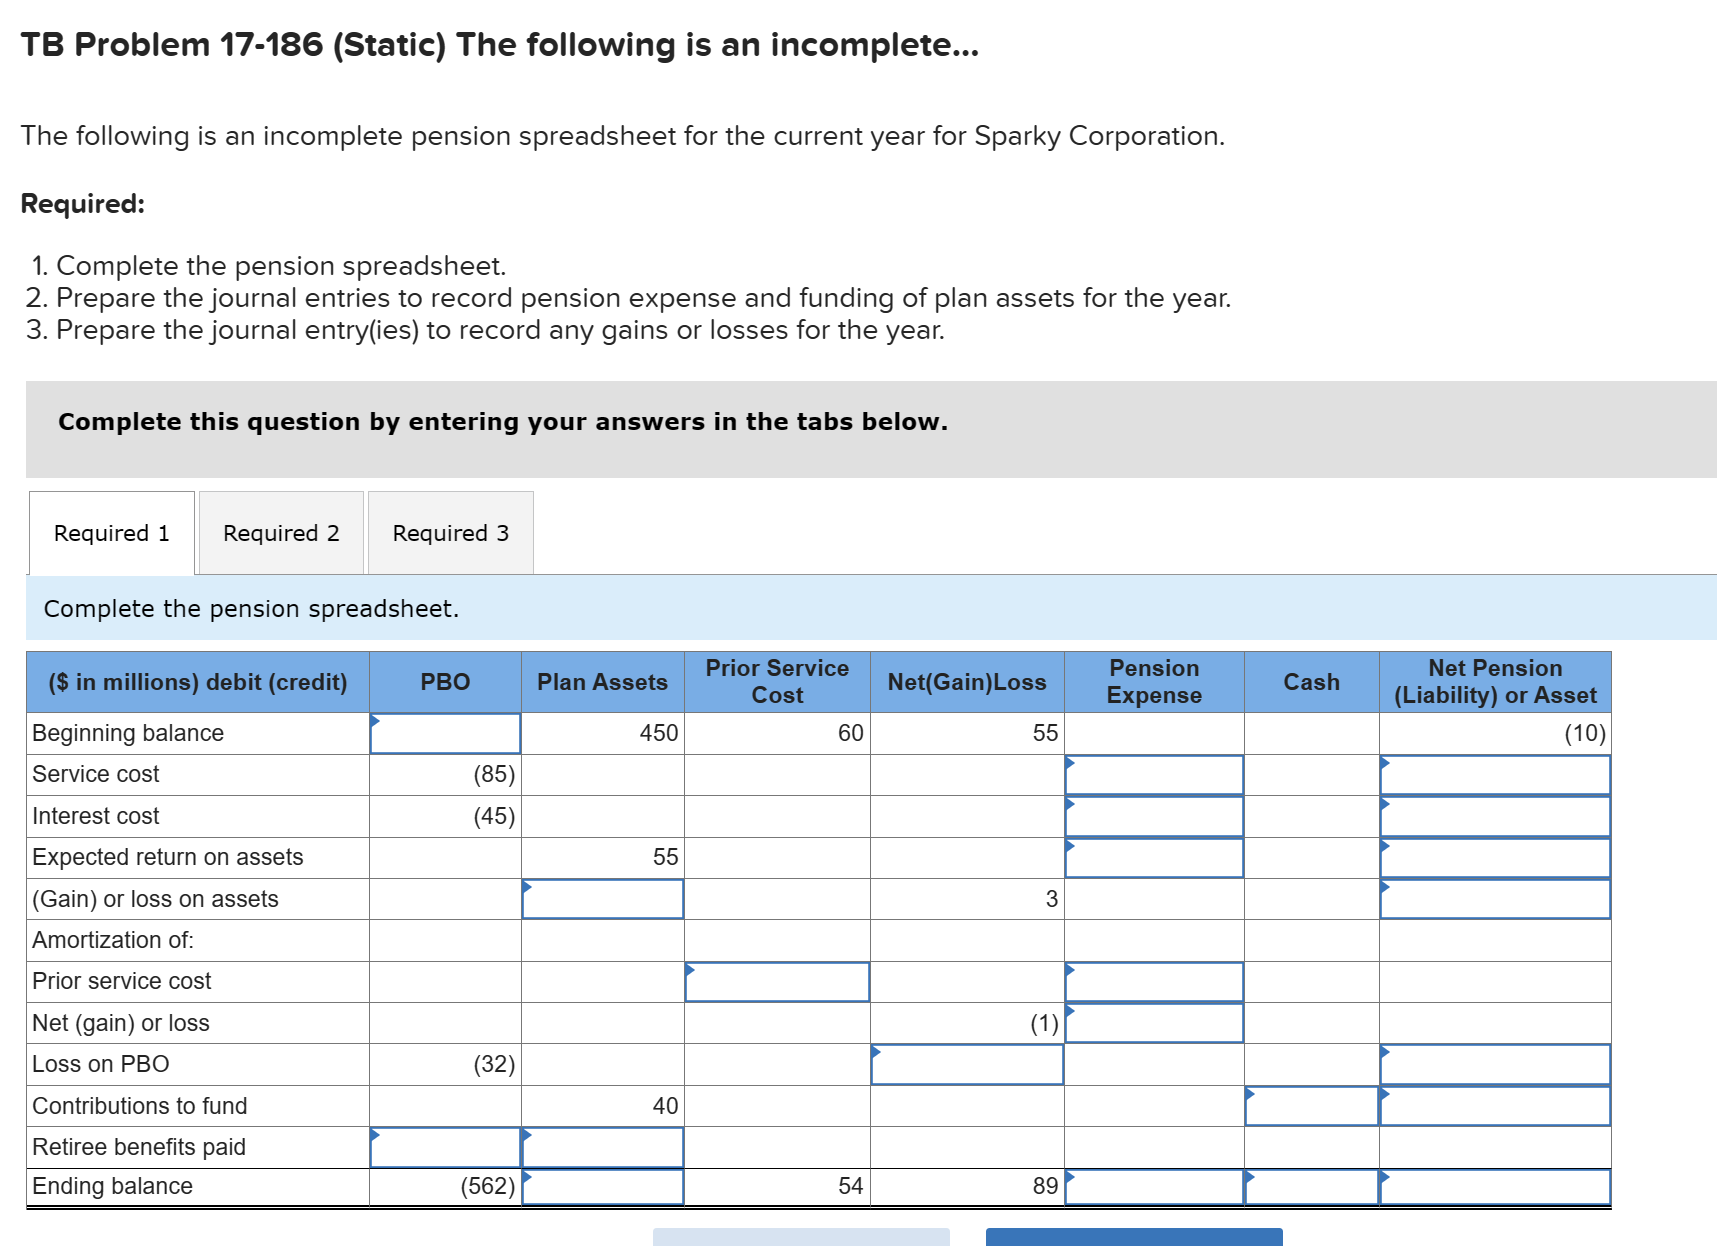The image size is (1717, 1246).
Task: Select the Prior service cost amortization input cell
Action: (x=778, y=981)
